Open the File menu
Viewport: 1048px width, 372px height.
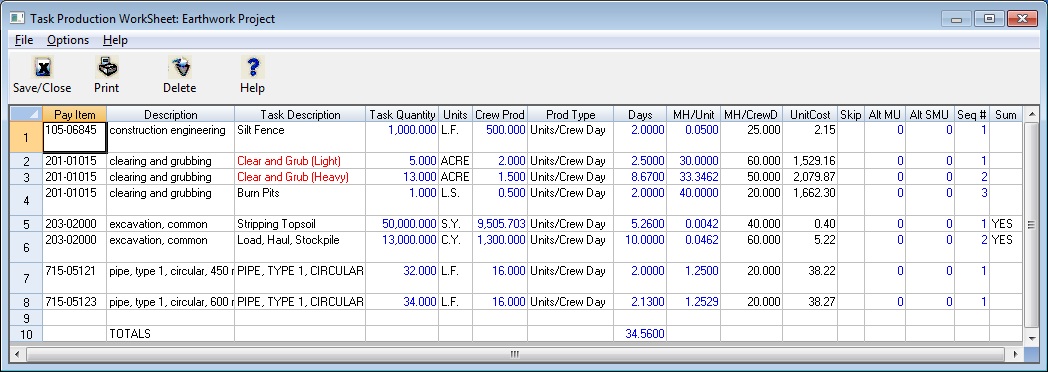(x=23, y=40)
